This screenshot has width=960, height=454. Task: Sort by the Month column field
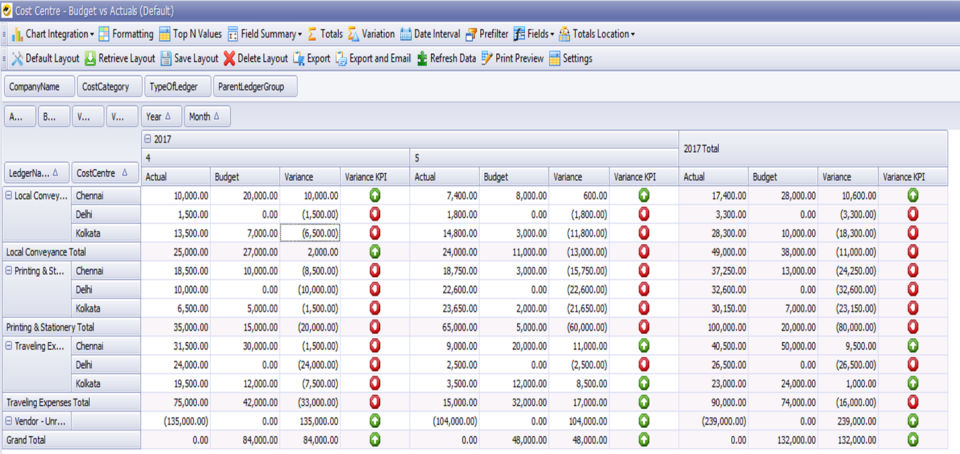(208, 117)
